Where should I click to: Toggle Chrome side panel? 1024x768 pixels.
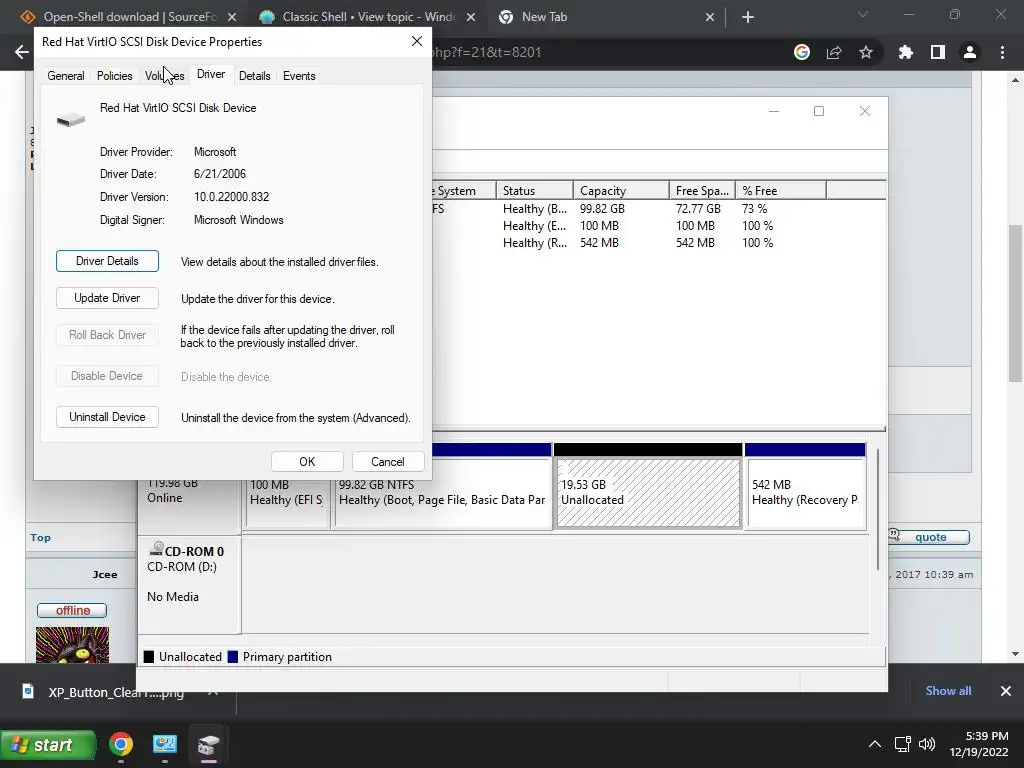tap(938, 52)
